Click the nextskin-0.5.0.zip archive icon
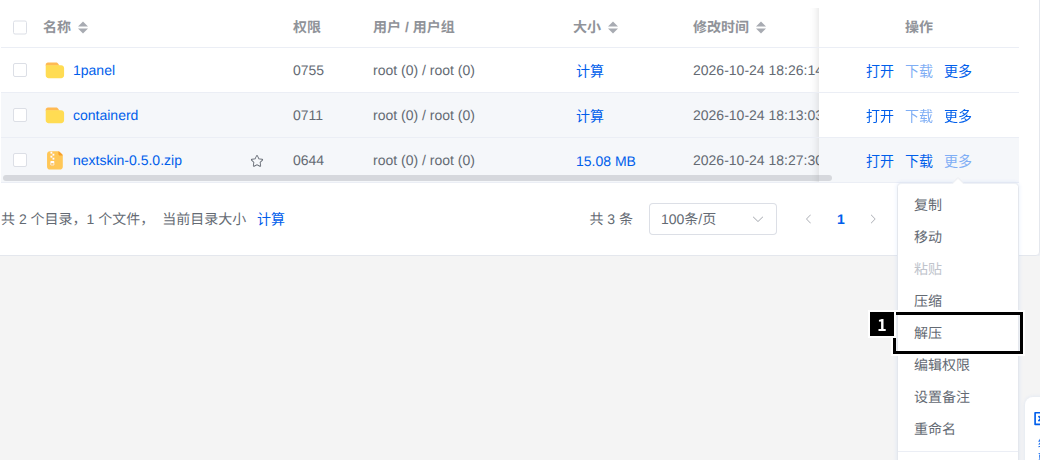Image resolution: width=1040 pixels, height=460 pixels. click(x=54, y=160)
